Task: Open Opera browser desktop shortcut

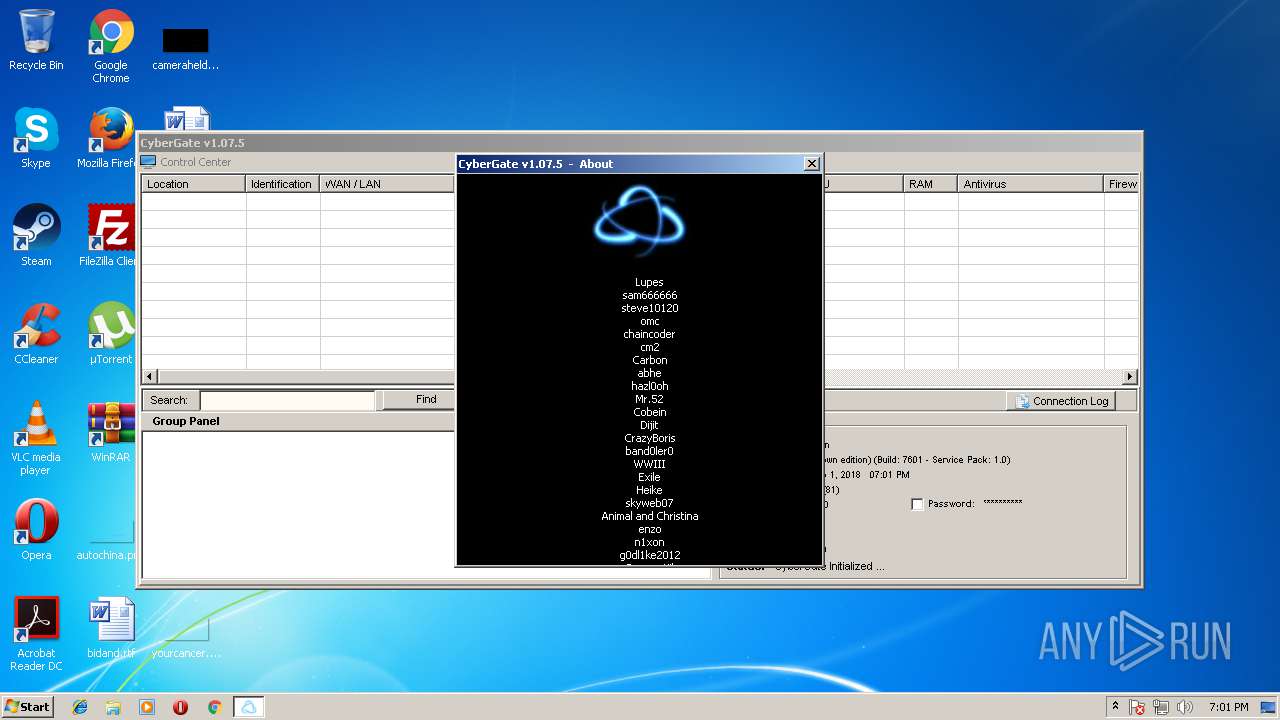Action: pyautogui.click(x=36, y=530)
